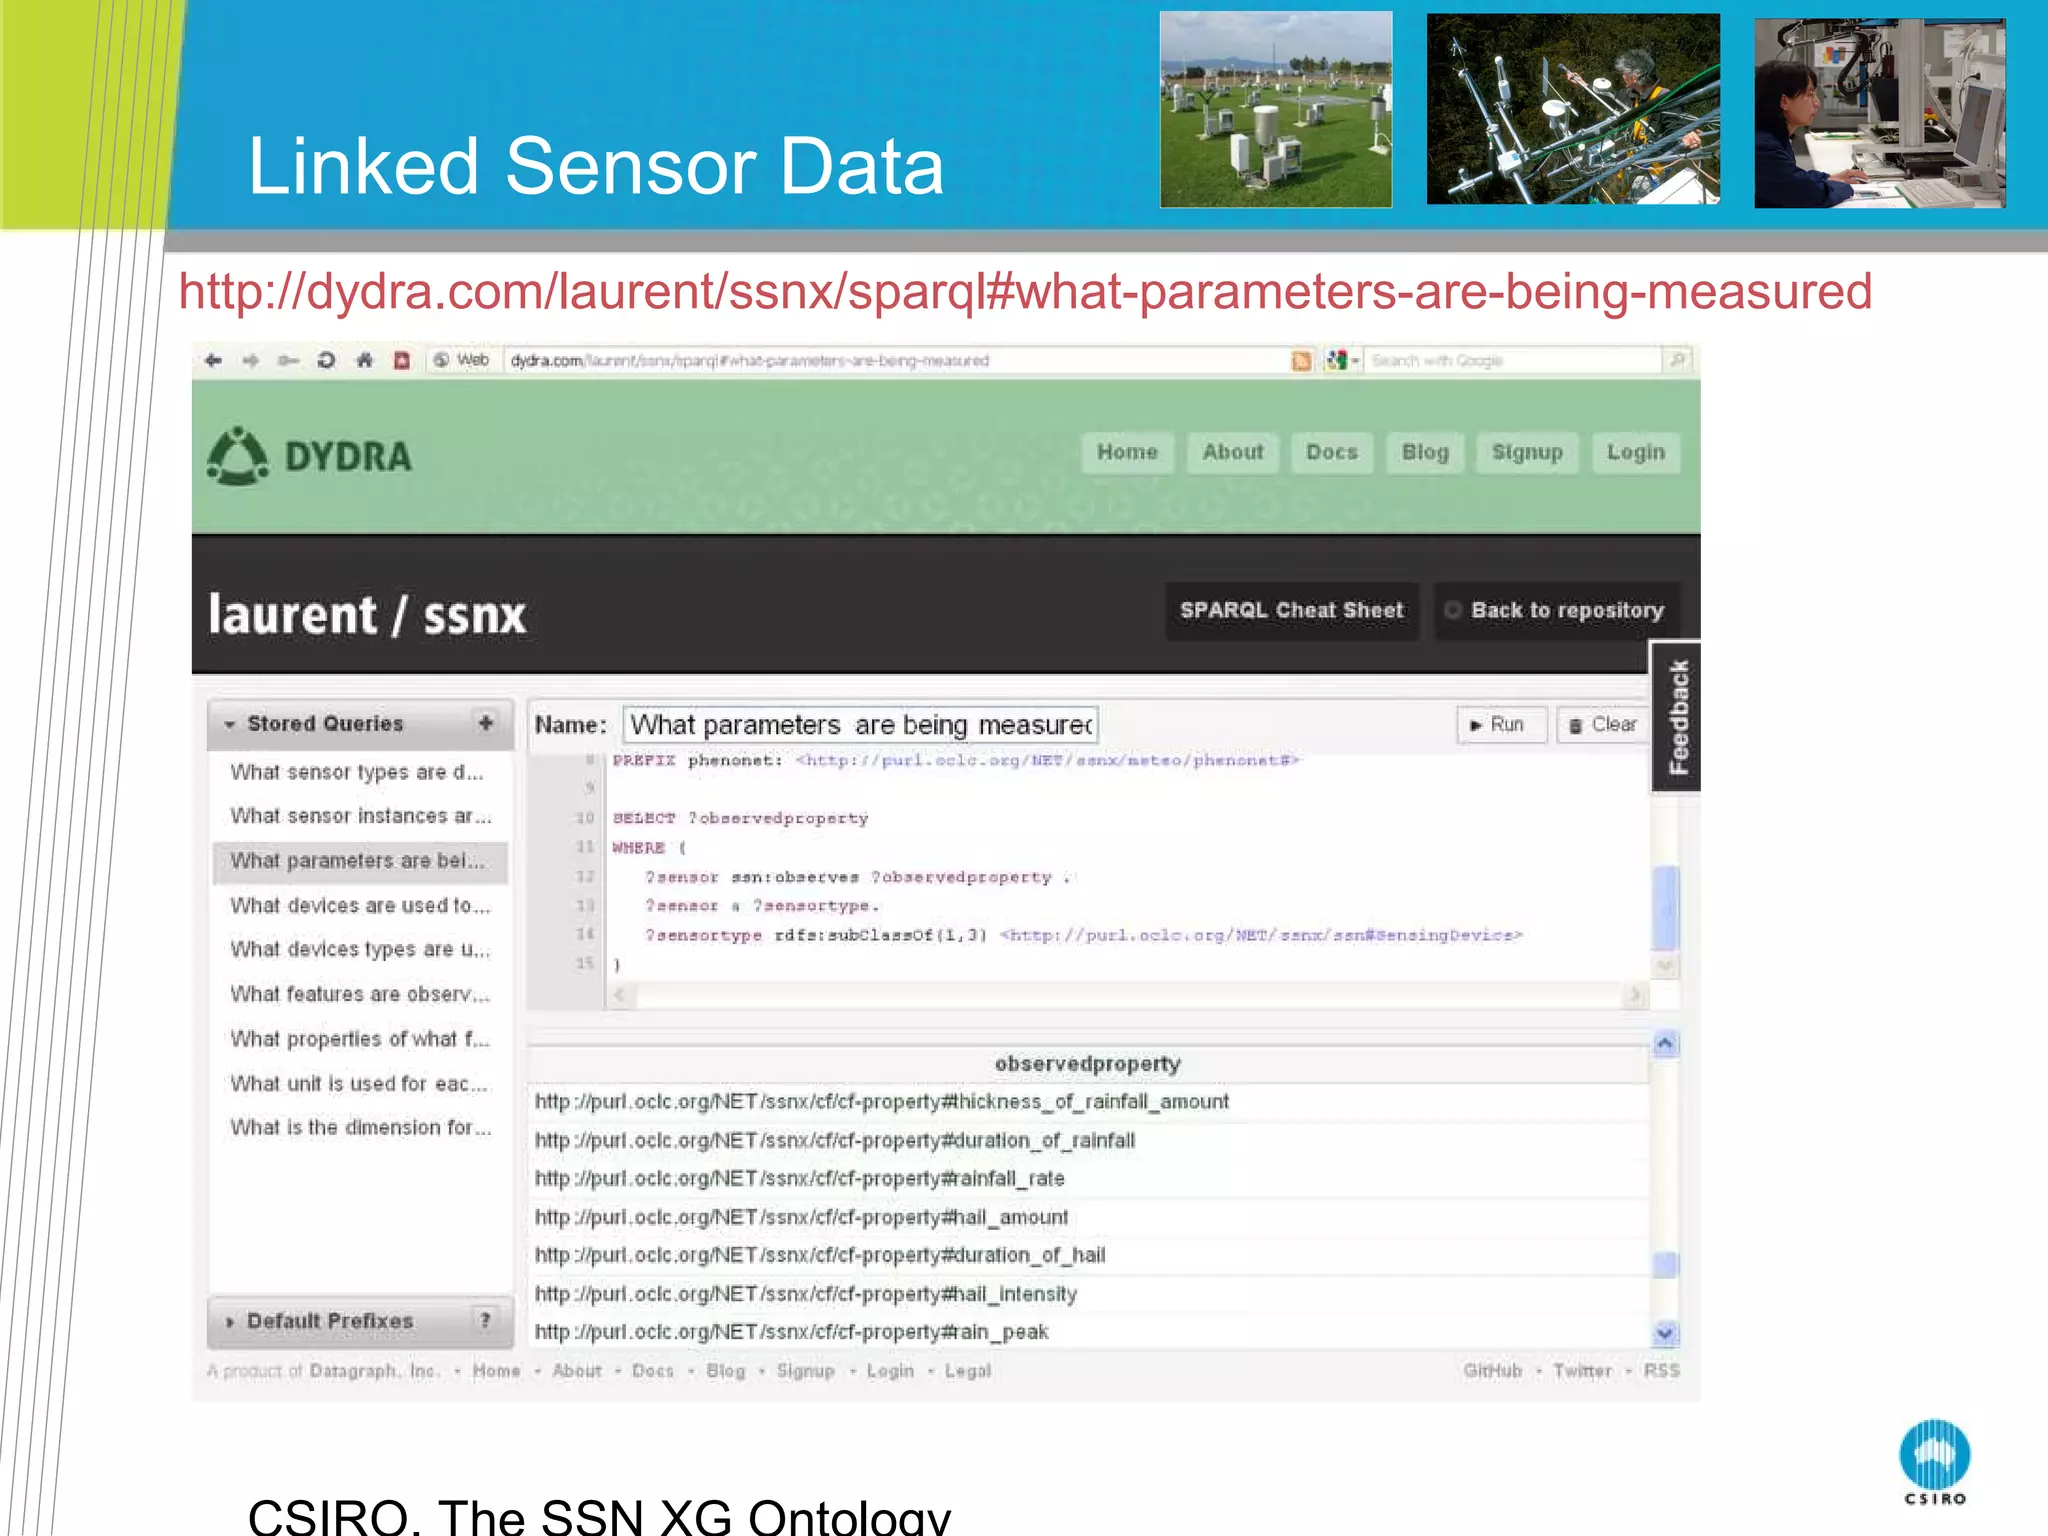Image resolution: width=2048 pixels, height=1536 pixels.
Task: Click the duration_of_rainfall result row
Action: 1087,1140
